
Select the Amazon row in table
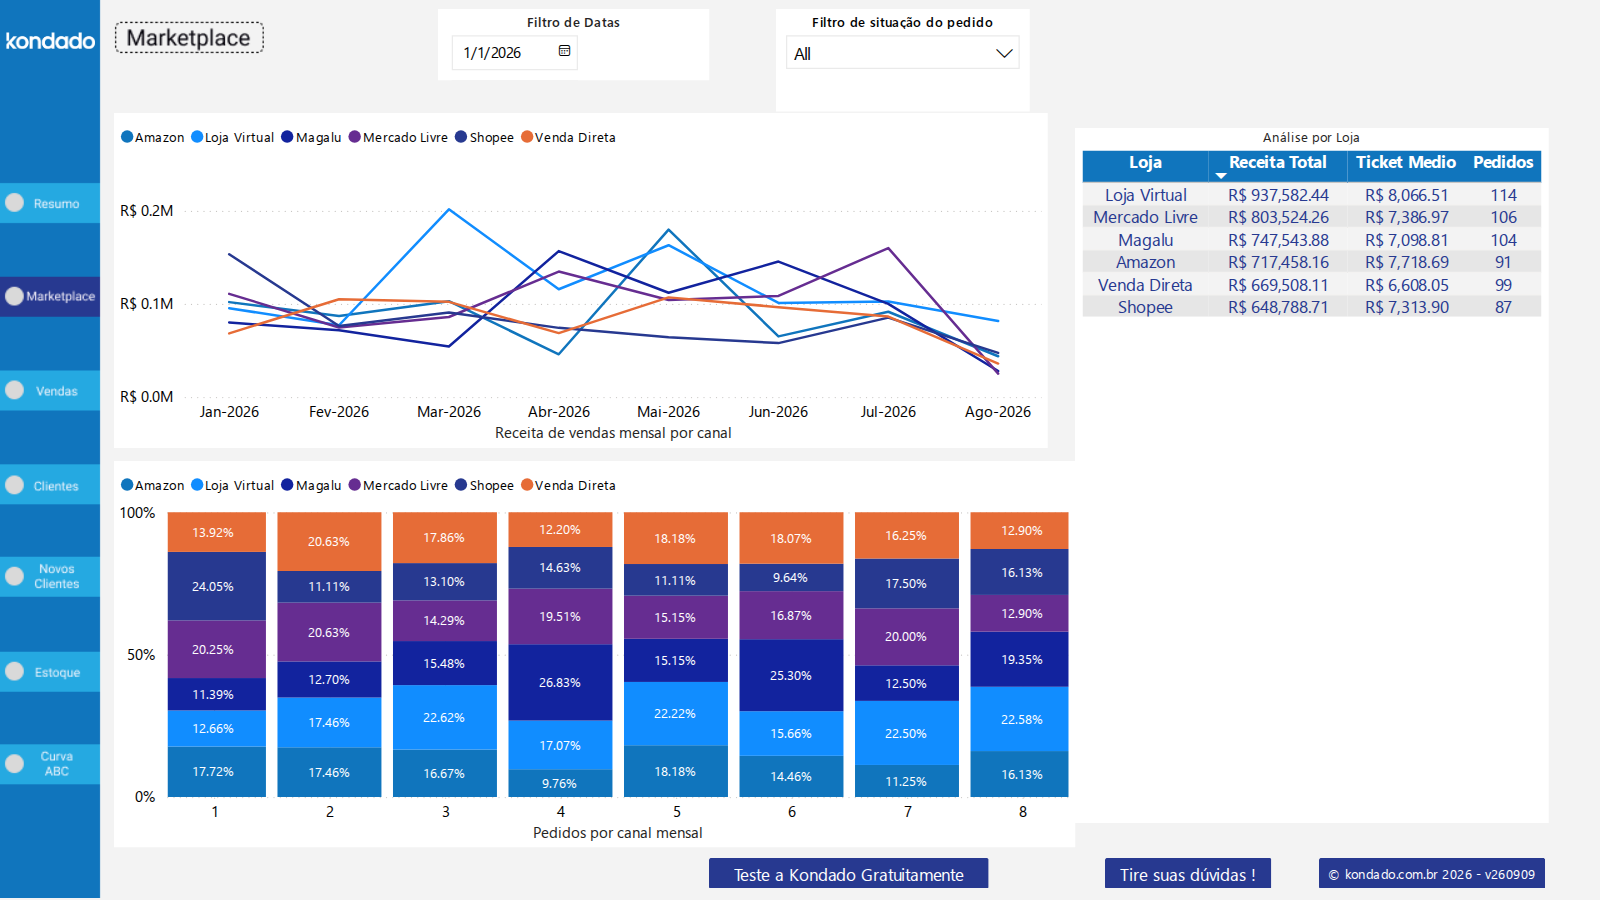(x=1311, y=262)
